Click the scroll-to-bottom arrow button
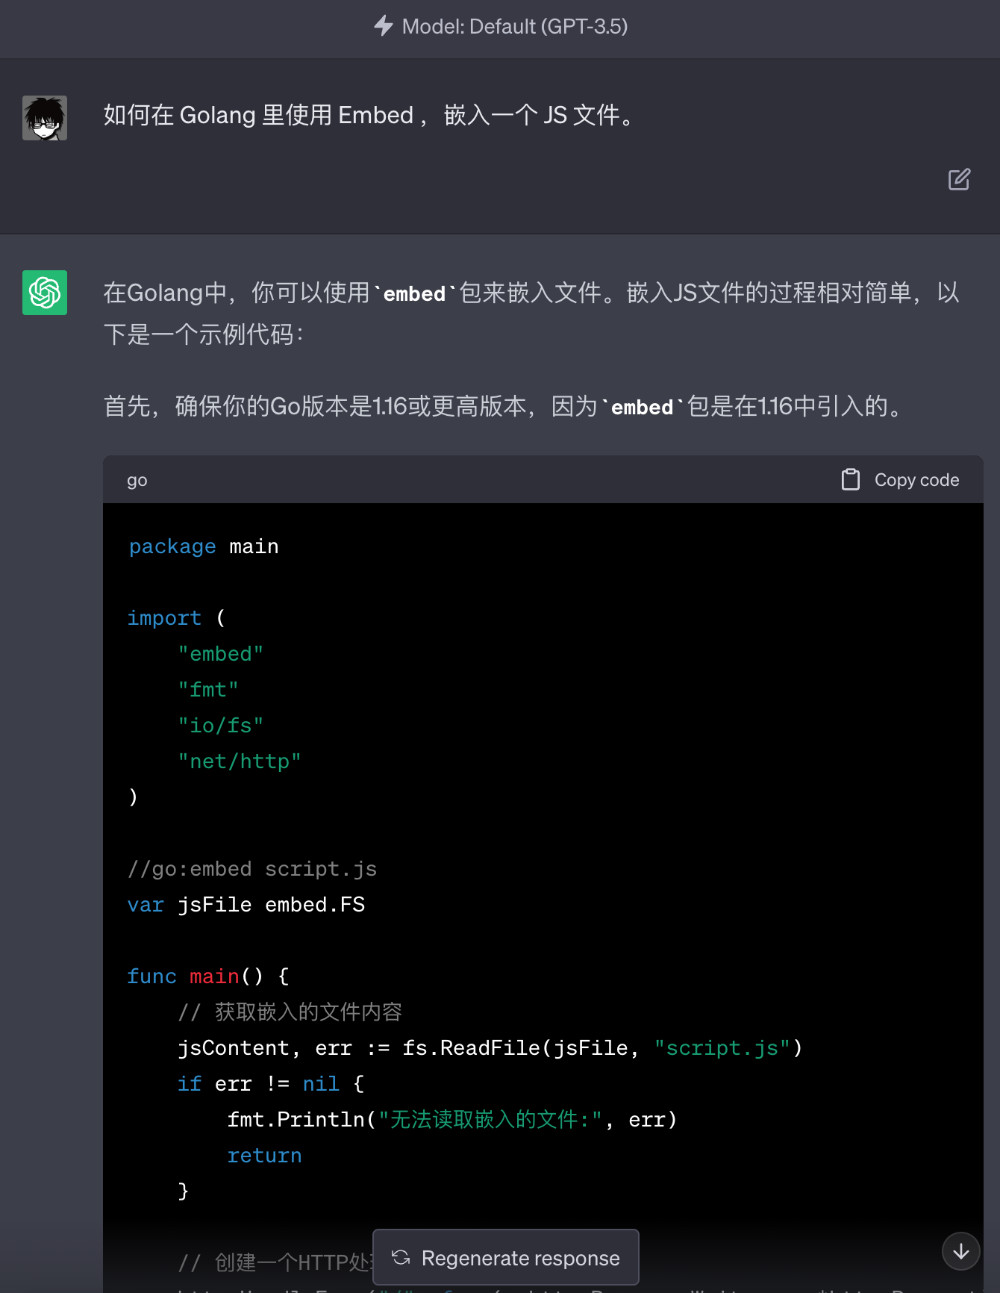This screenshot has height=1293, width=1000. point(961,1251)
